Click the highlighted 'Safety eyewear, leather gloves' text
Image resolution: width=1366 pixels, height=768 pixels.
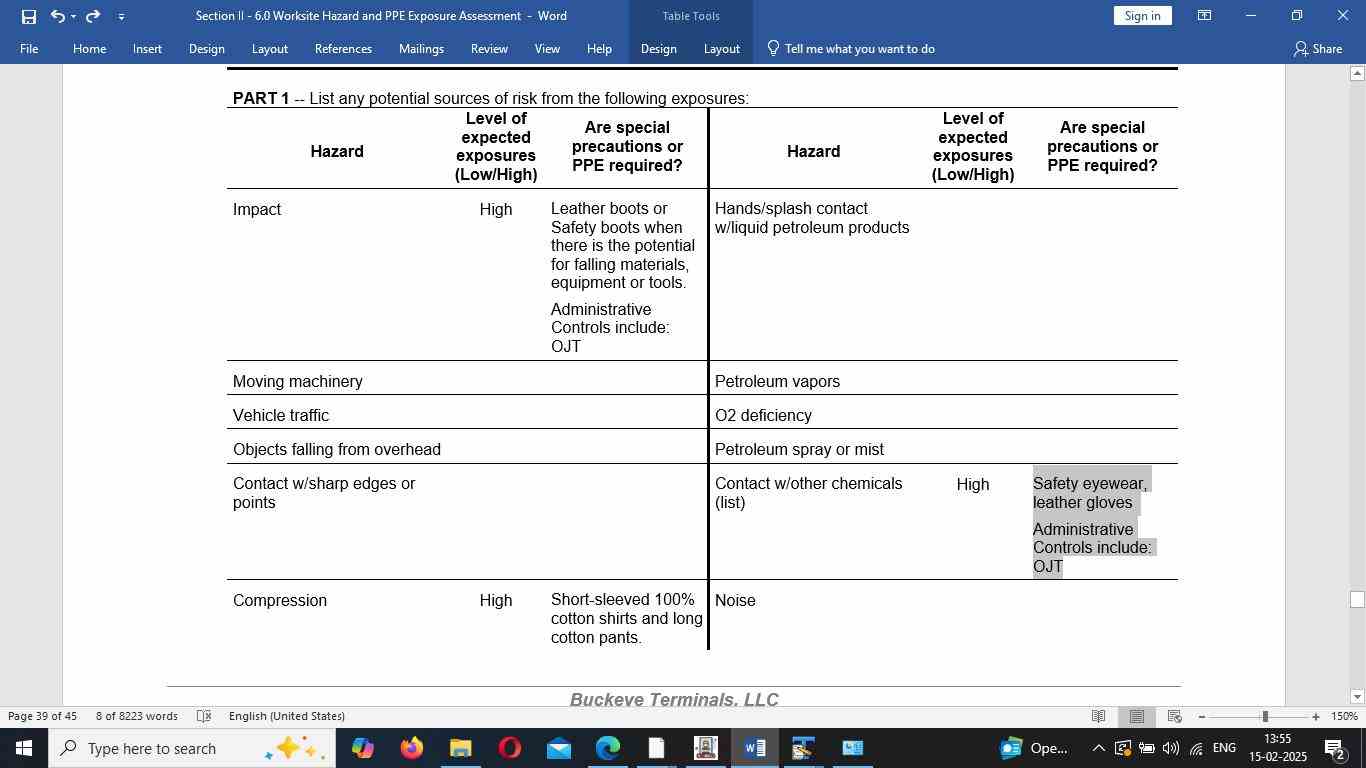point(1090,493)
